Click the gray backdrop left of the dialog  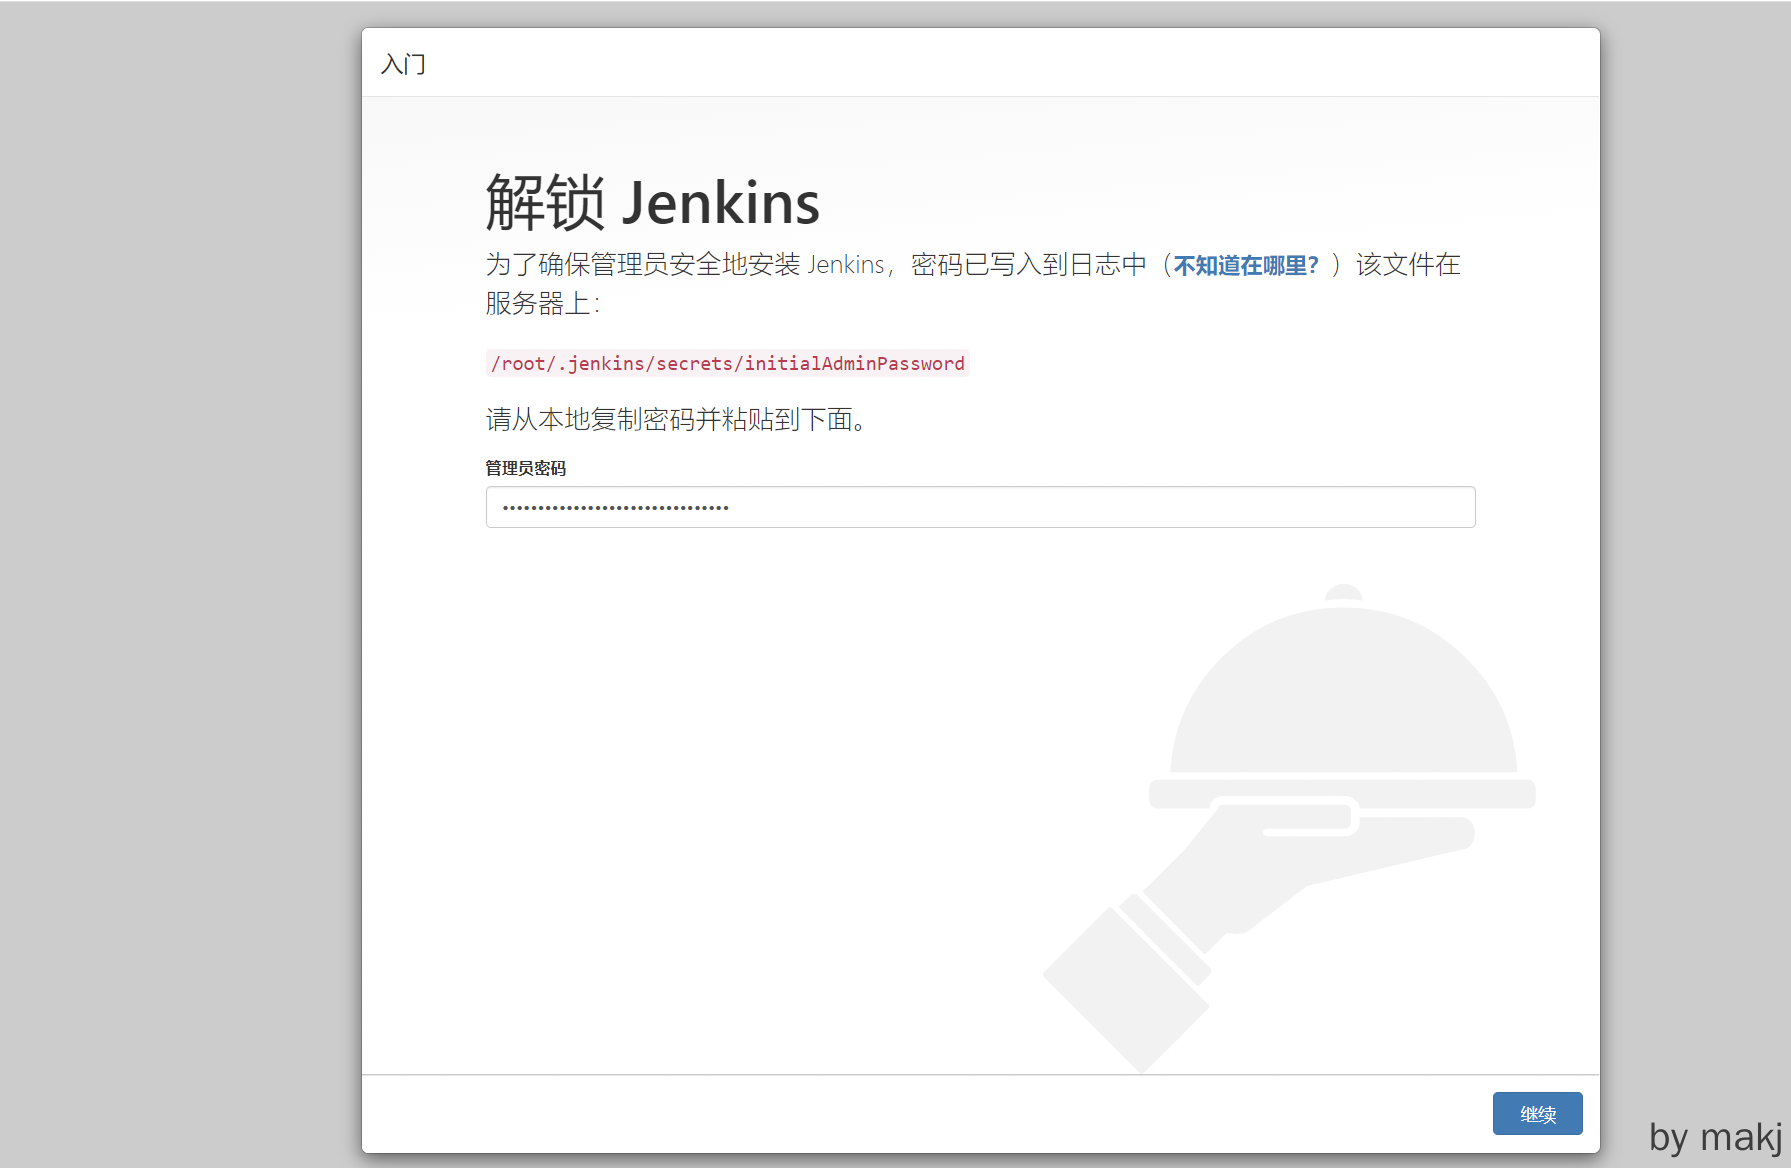180,580
